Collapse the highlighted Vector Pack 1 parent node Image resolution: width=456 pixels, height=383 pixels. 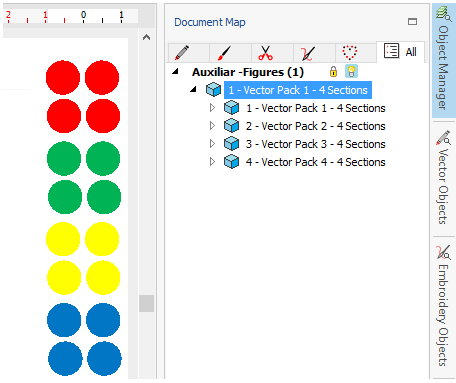tap(194, 89)
